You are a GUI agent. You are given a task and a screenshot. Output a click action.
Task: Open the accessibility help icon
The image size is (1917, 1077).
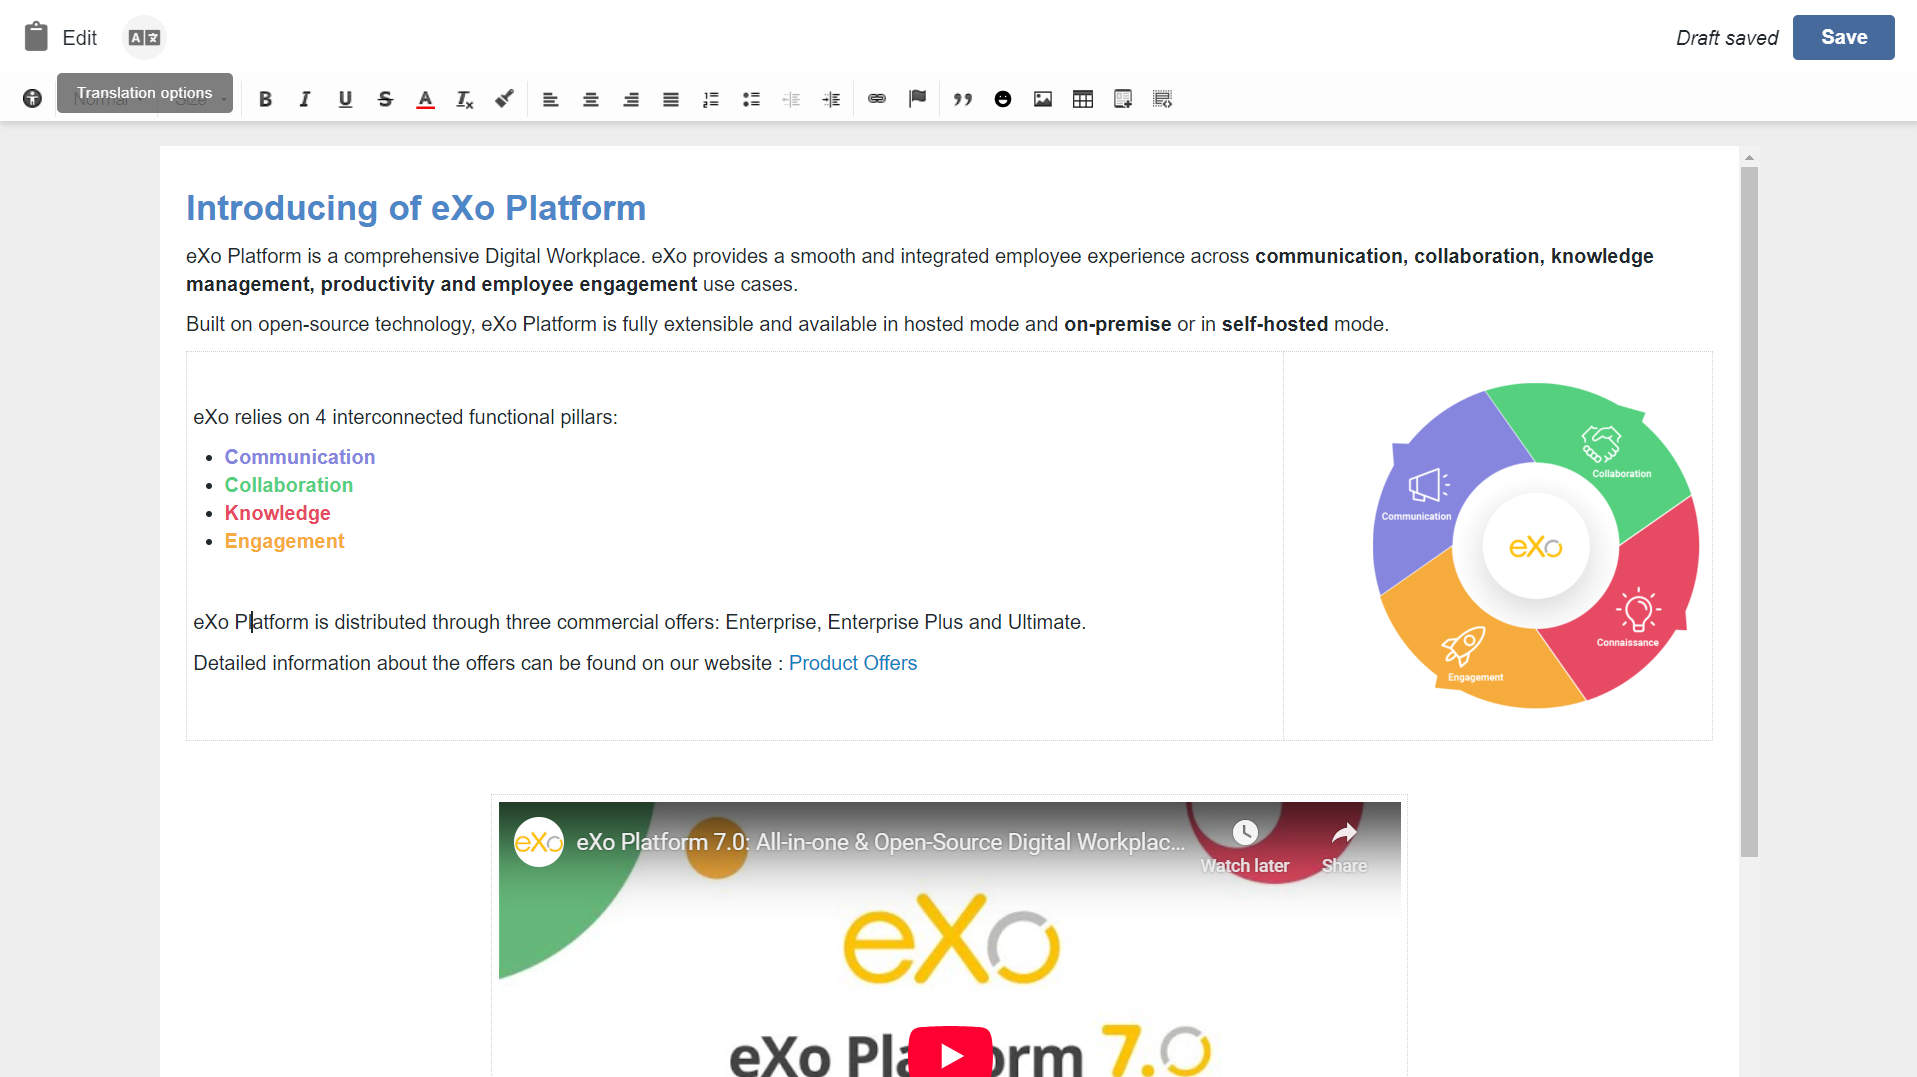click(32, 99)
